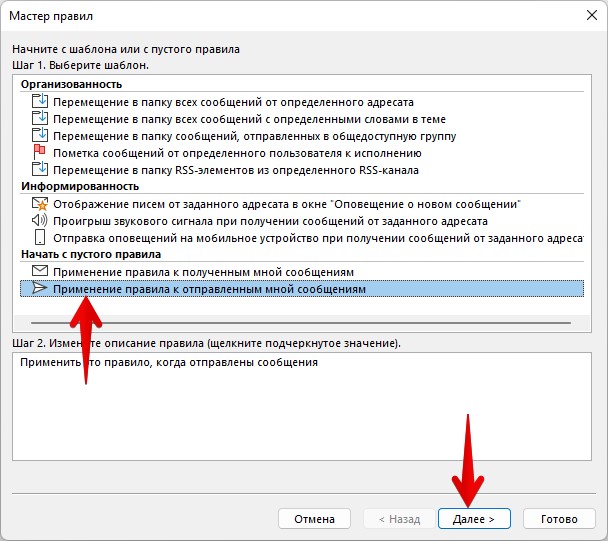Screen dimensions: 608x541
Task: Click the horizontal scrollbar of template list
Action: 301,323
